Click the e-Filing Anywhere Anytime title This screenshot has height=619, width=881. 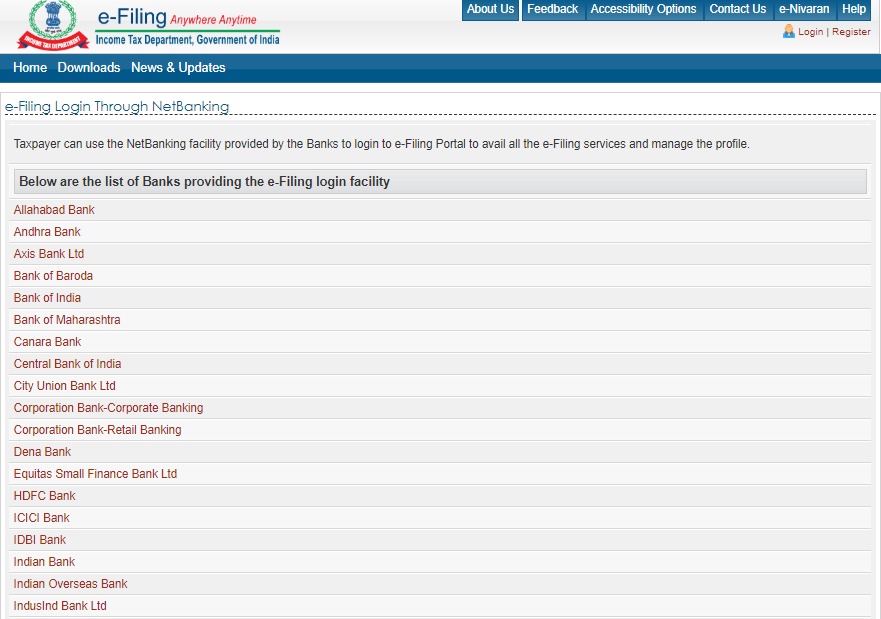pos(177,17)
